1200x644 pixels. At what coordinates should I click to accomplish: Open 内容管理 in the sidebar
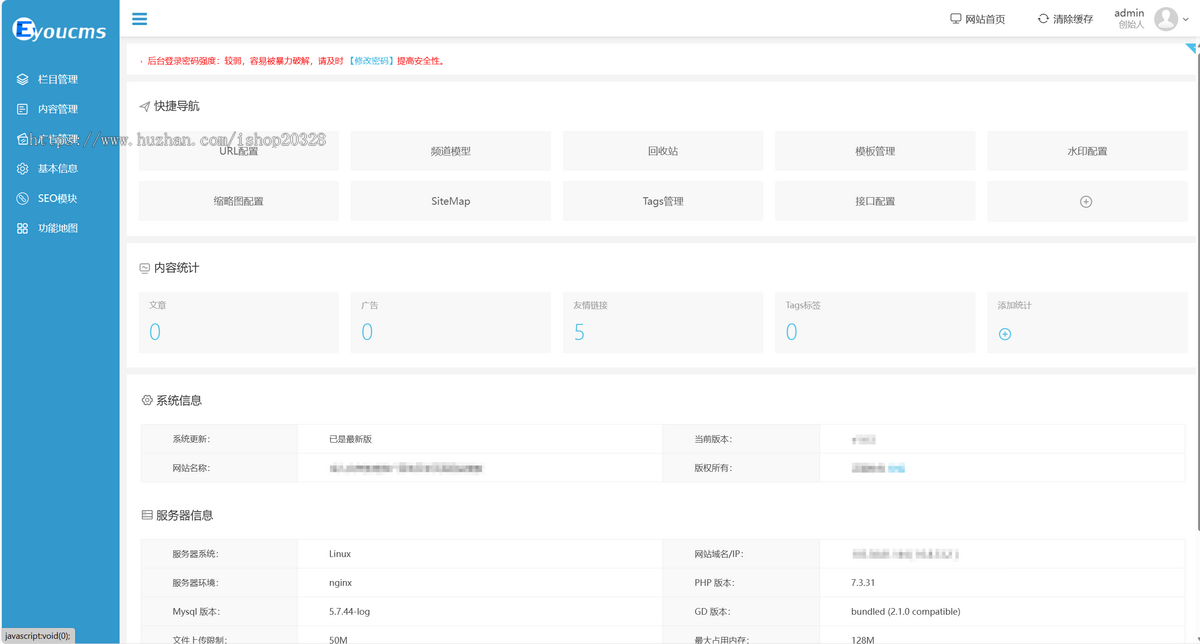pyautogui.click(x=59, y=109)
